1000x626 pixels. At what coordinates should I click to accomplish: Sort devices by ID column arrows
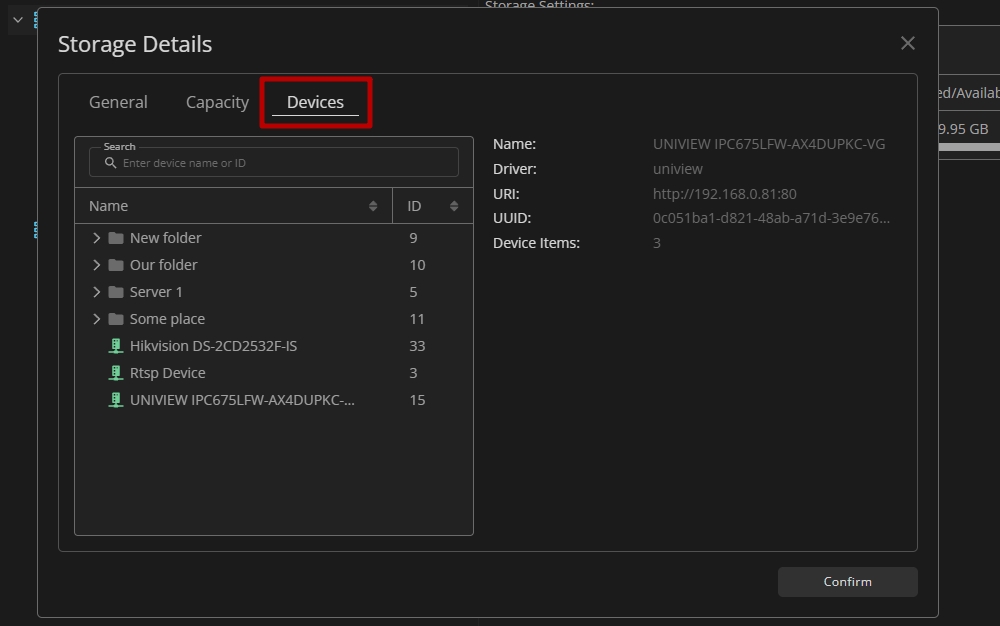453,206
